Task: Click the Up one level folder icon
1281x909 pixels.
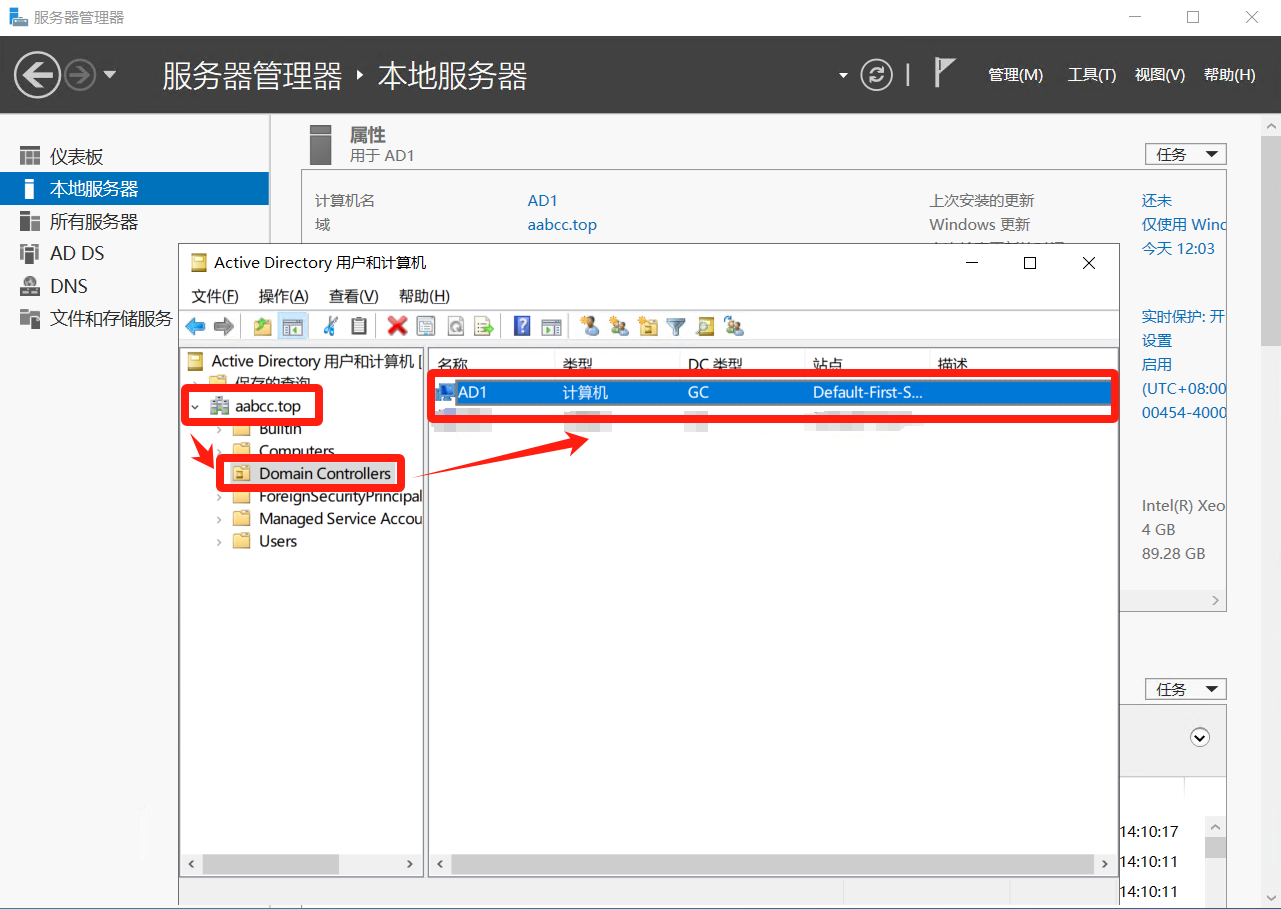Action: 262,326
